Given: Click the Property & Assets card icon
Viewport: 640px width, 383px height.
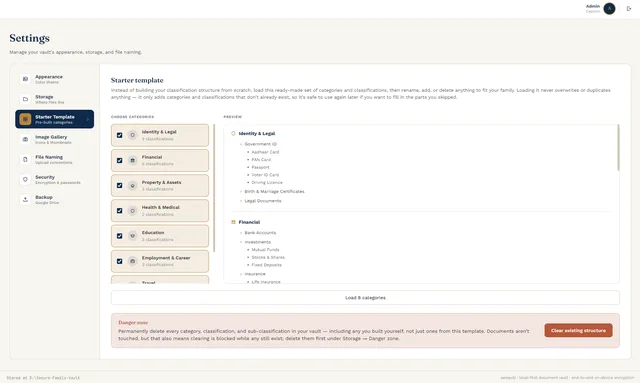Looking at the screenshot, I should [x=132, y=185].
